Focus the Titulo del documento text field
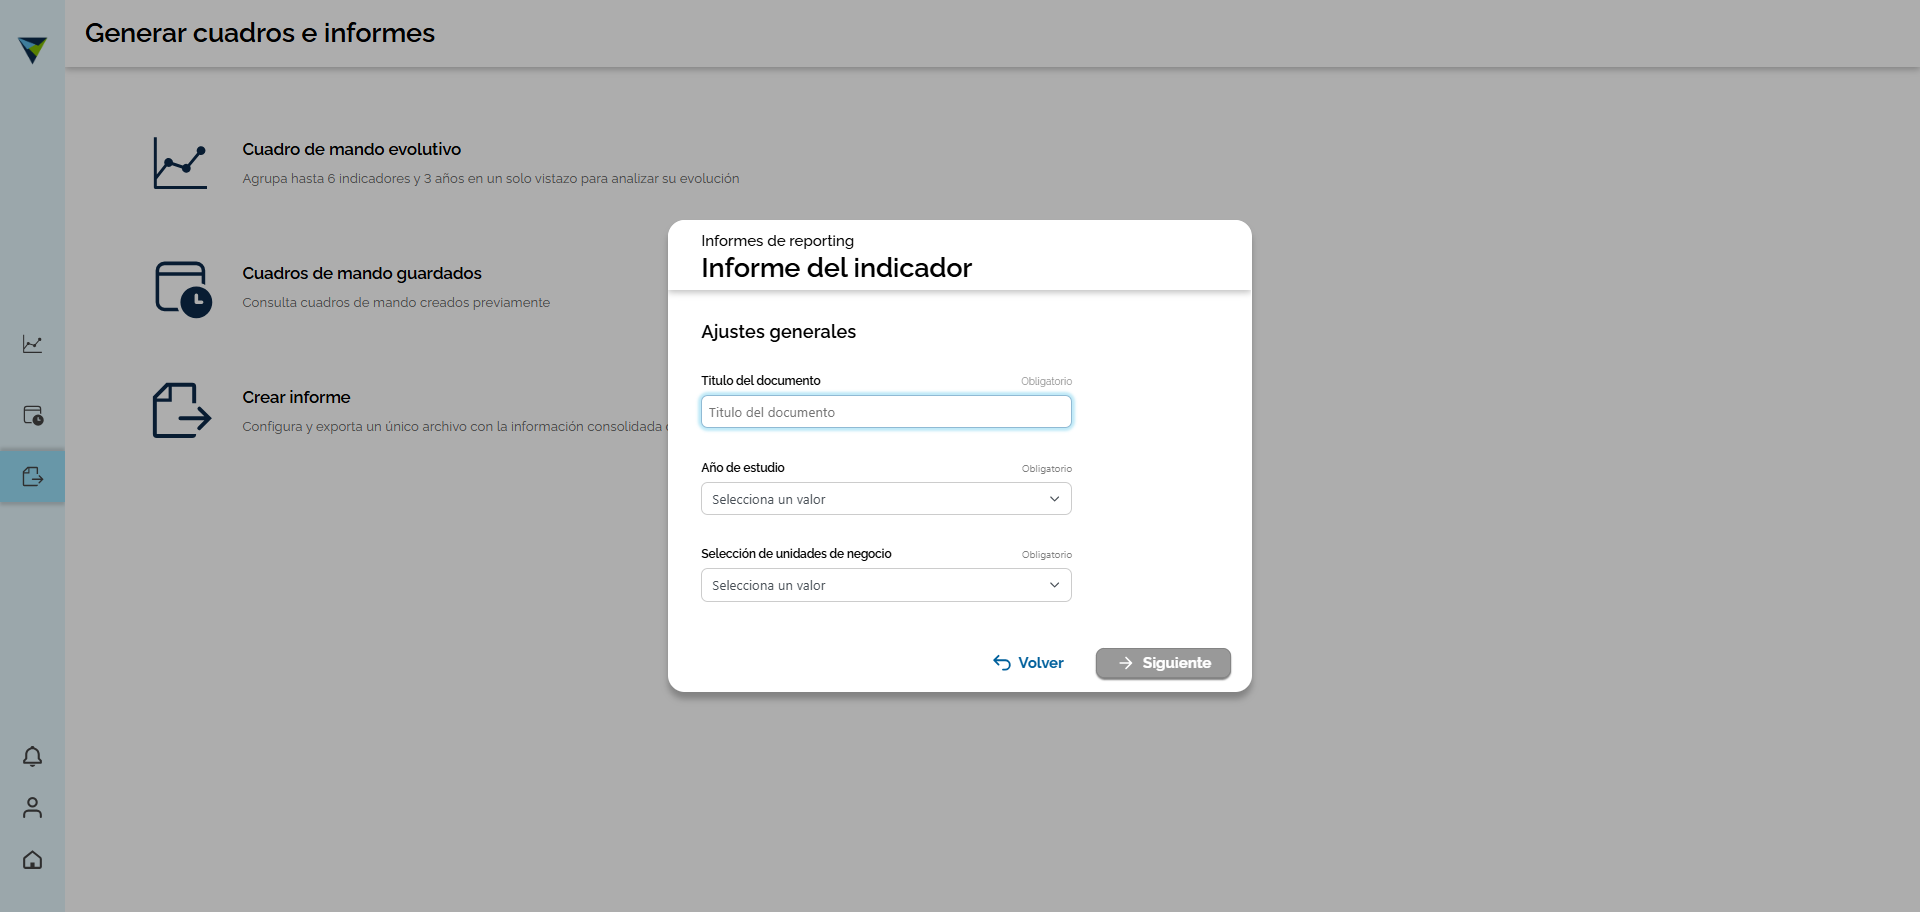This screenshot has height=912, width=1920. (x=885, y=412)
